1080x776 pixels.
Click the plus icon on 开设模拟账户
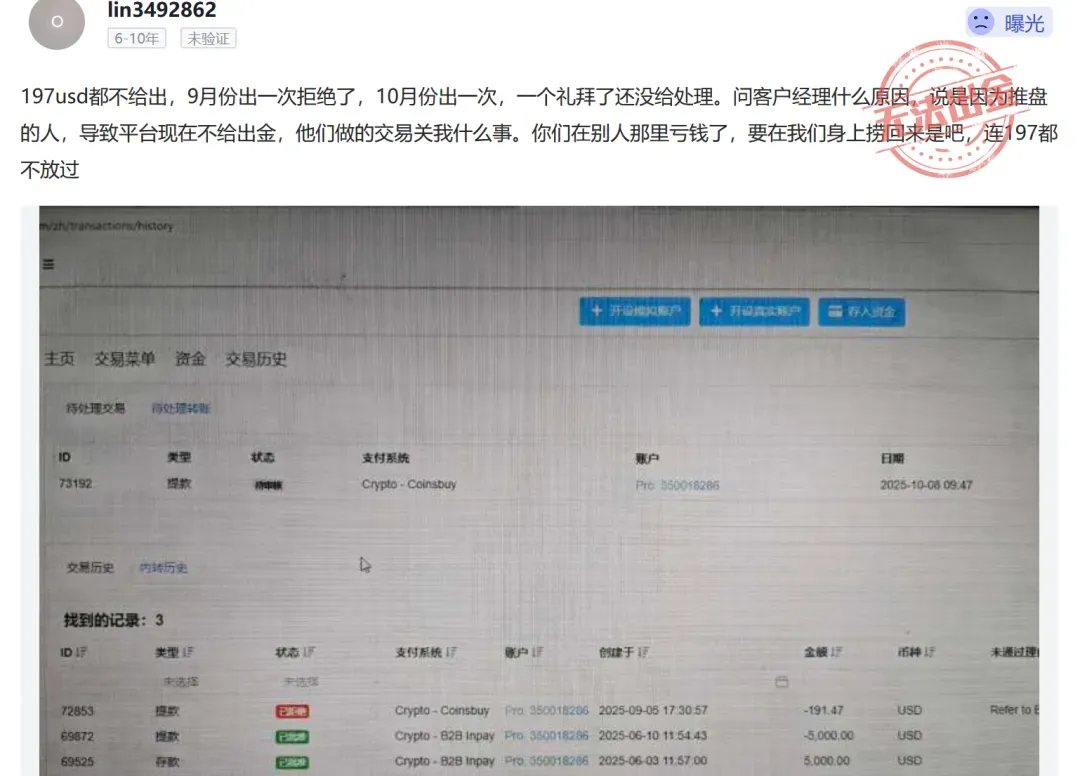point(596,311)
